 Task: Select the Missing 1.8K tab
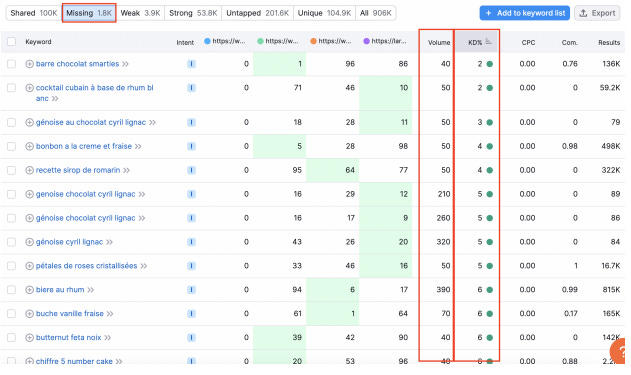[89, 13]
